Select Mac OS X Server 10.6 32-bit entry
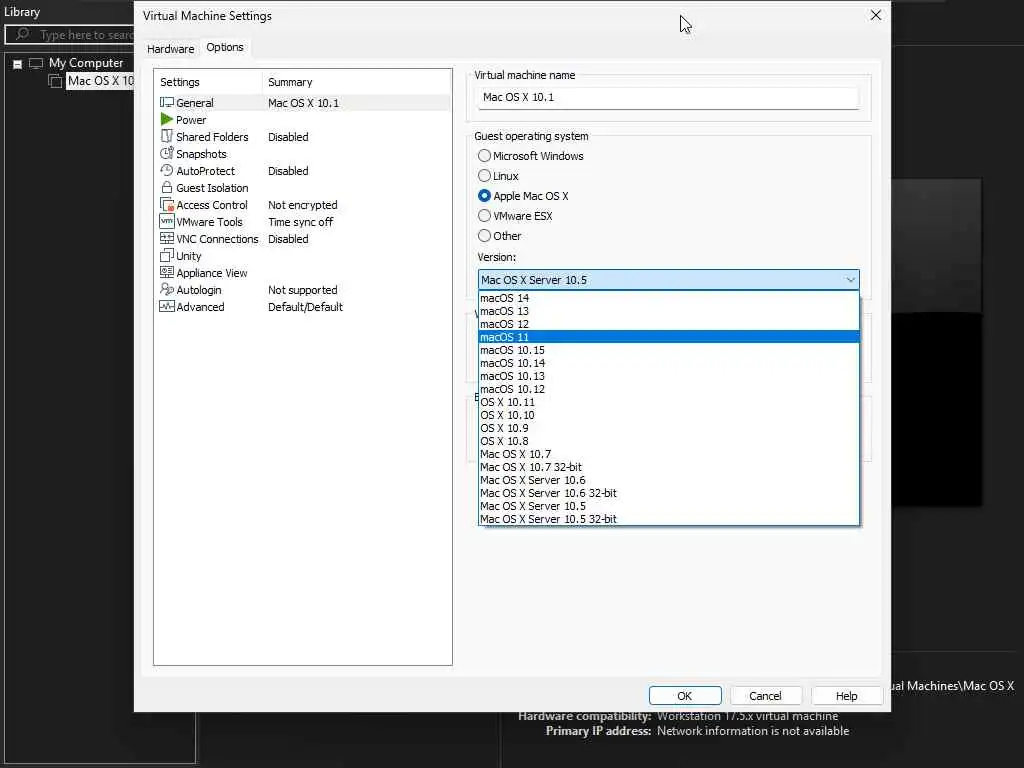This screenshot has width=1024, height=768. pyautogui.click(x=669, y=493)
